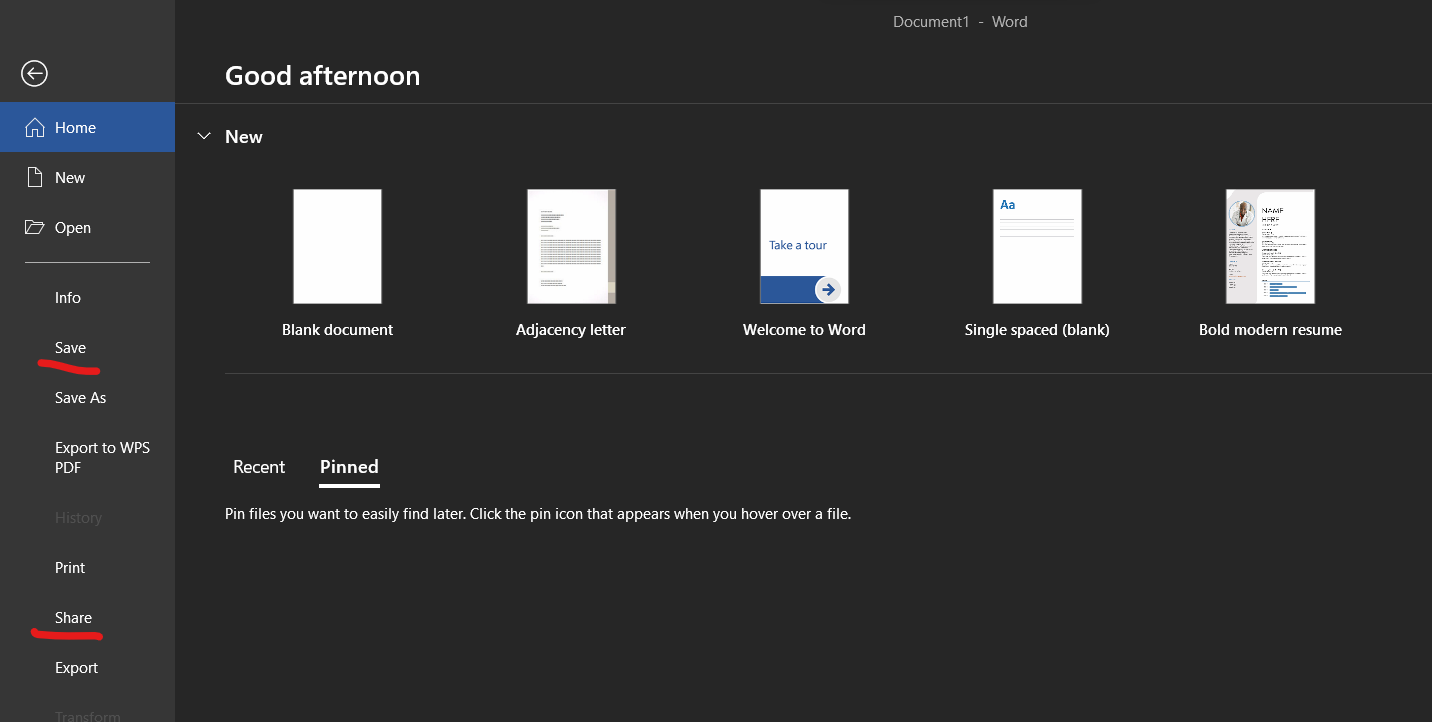This screenshot has height=722, width=1432.
Task: Open the Print page
Action: [70, 568]
